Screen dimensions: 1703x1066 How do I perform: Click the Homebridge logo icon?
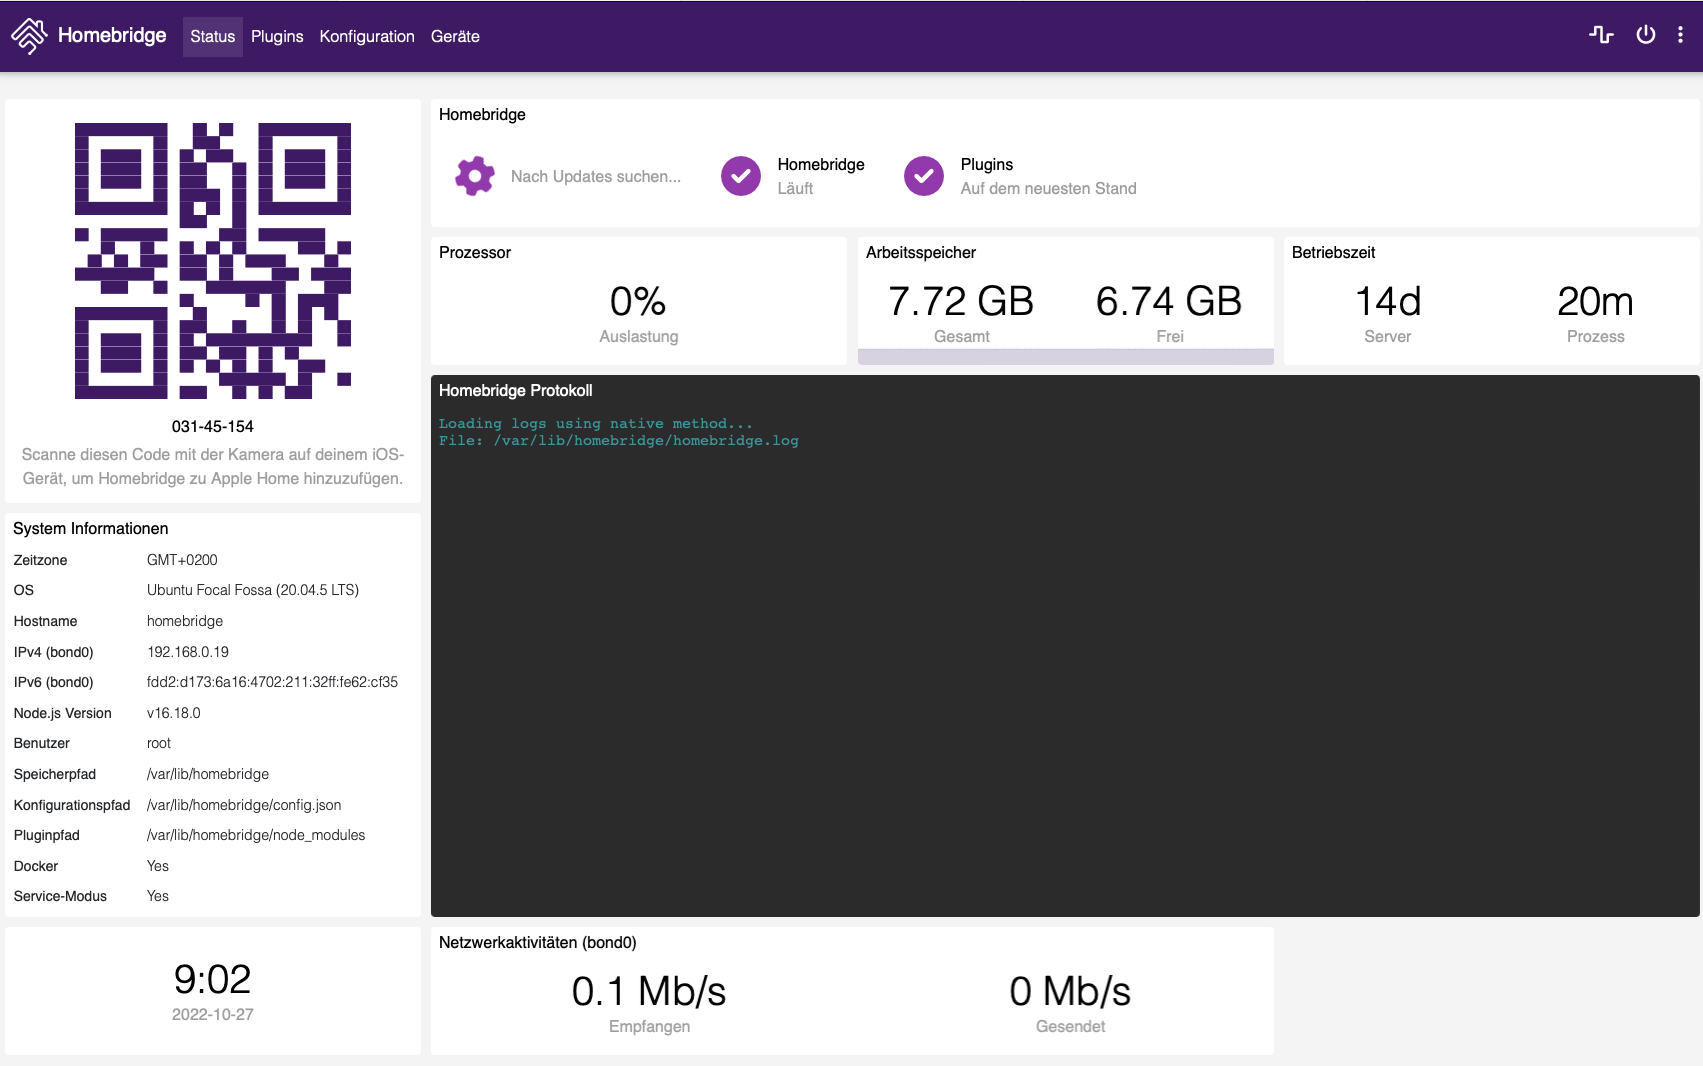[x=30, y=35]
